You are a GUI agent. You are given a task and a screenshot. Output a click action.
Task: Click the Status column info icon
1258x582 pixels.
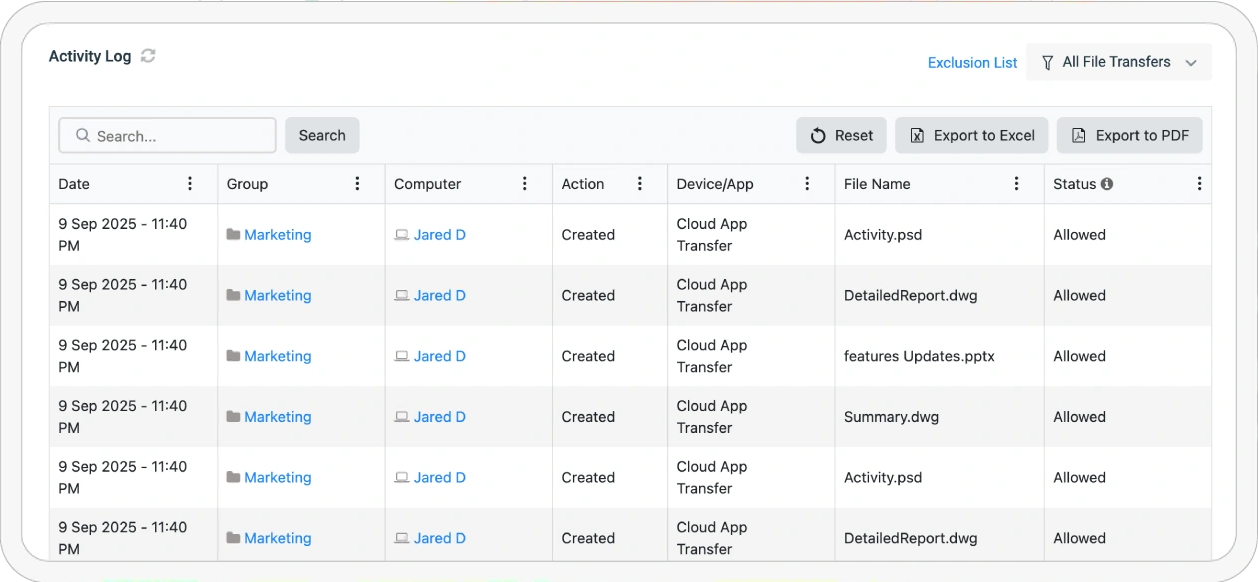click(1107, 184)
